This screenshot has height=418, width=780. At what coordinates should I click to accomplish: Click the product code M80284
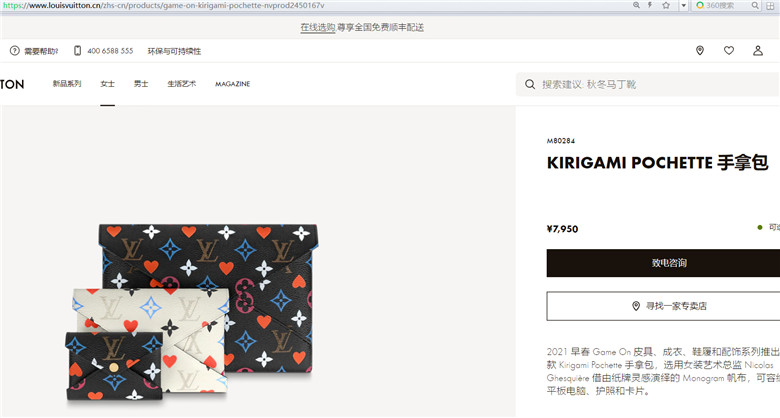coord(561,141)
